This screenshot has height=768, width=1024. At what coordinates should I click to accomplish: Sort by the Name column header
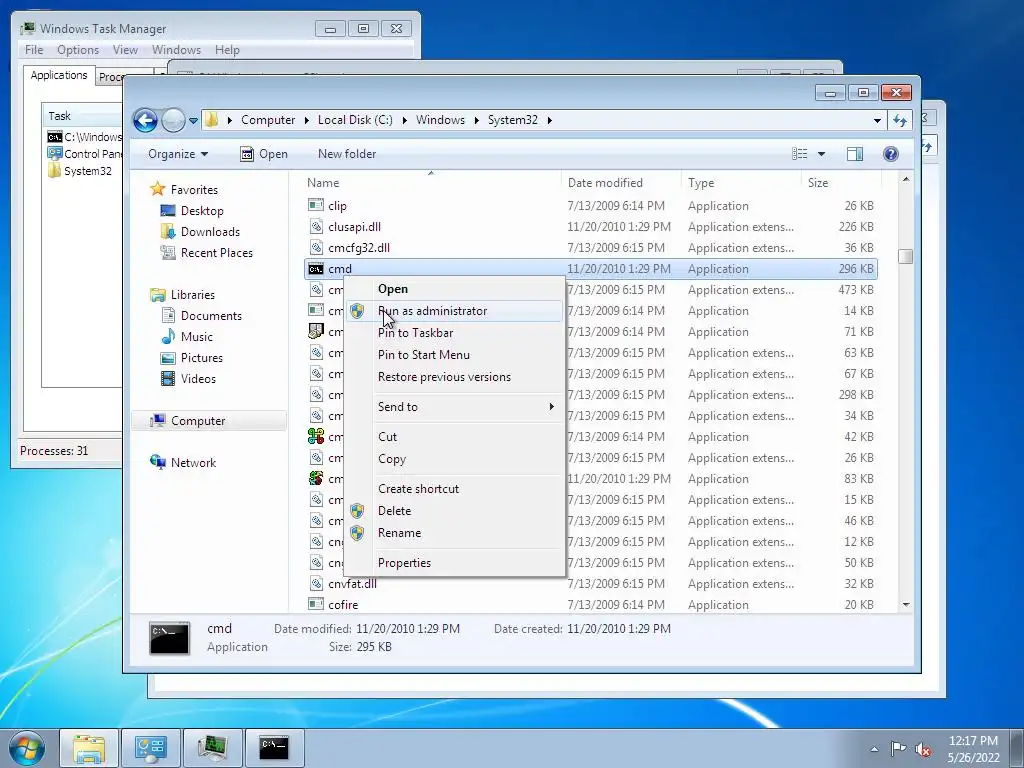(431, 183)
